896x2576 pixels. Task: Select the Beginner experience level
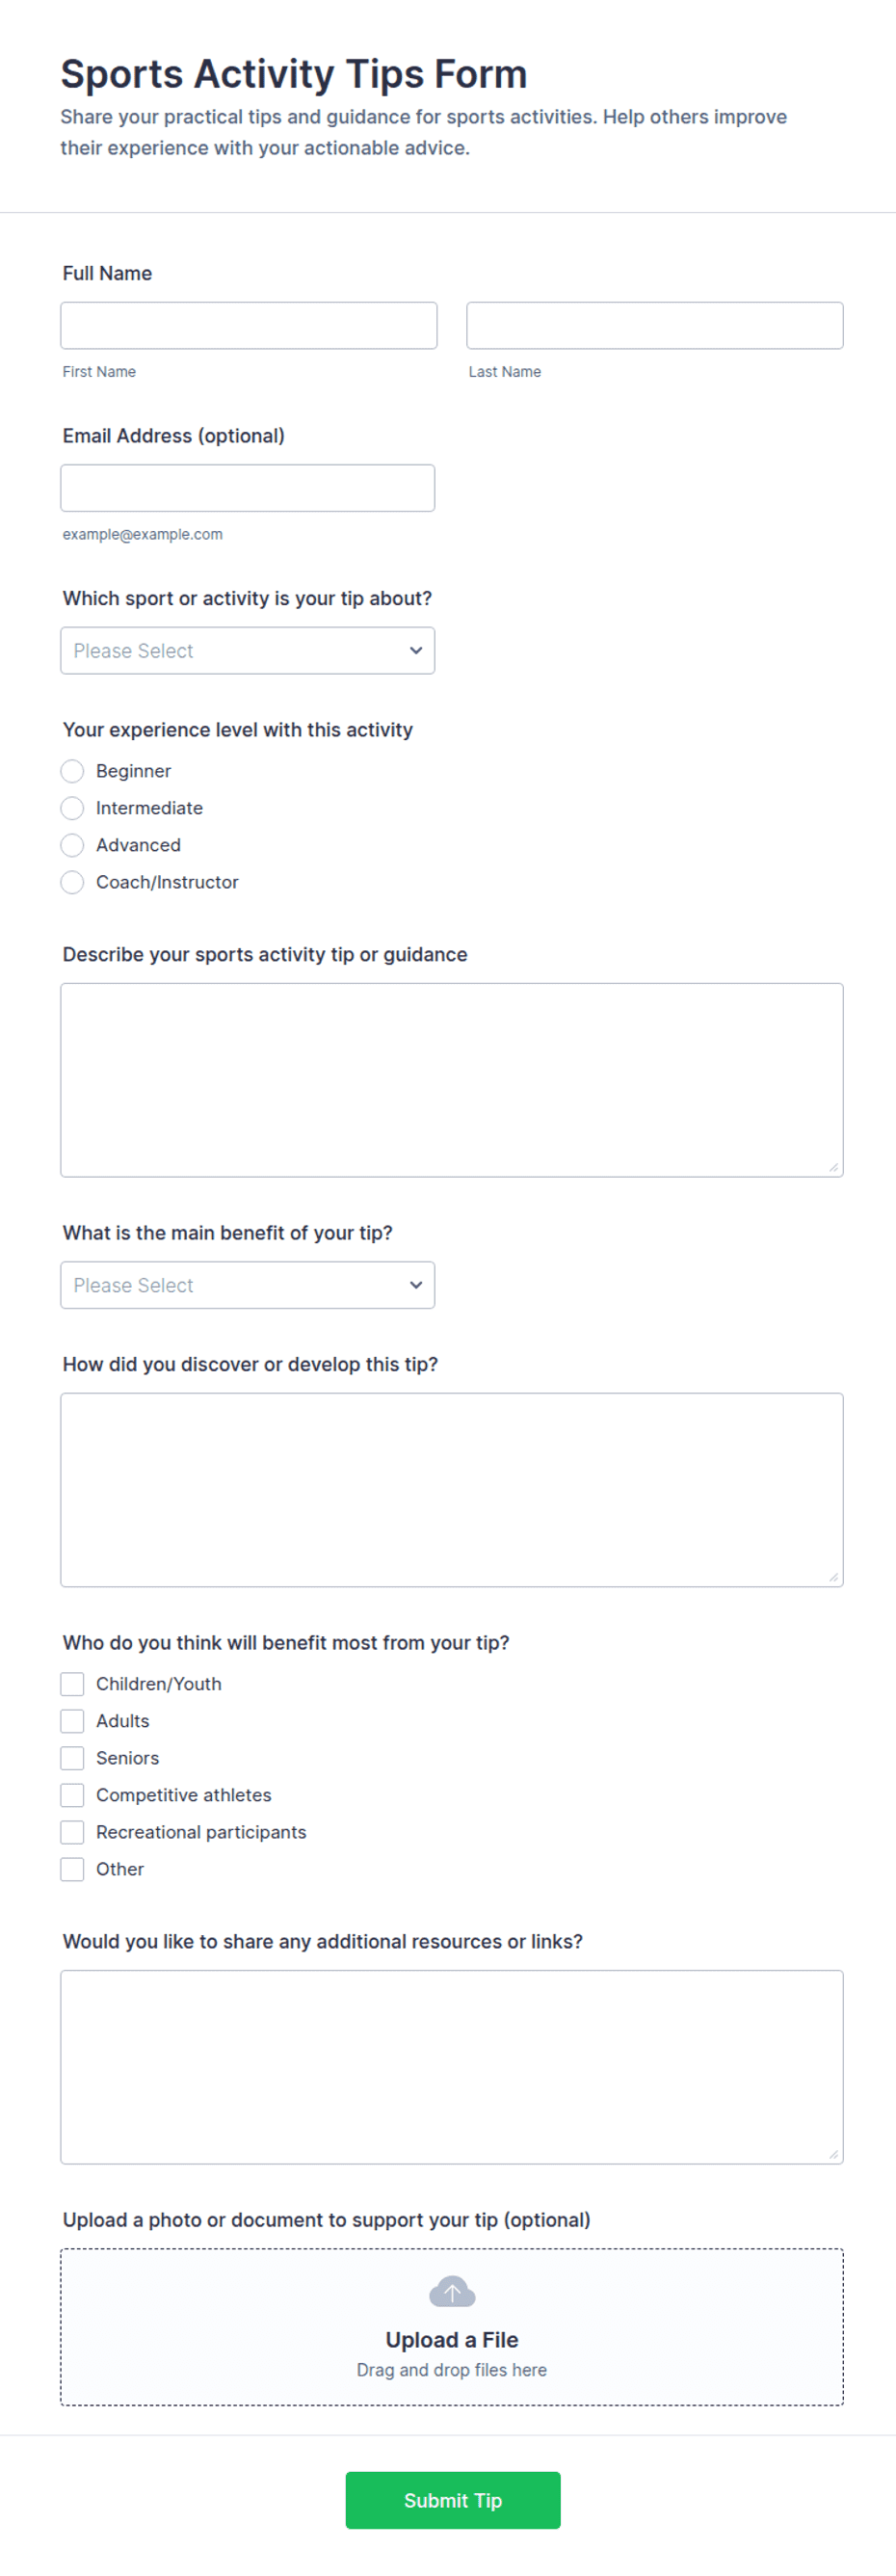tap(72, 771)
